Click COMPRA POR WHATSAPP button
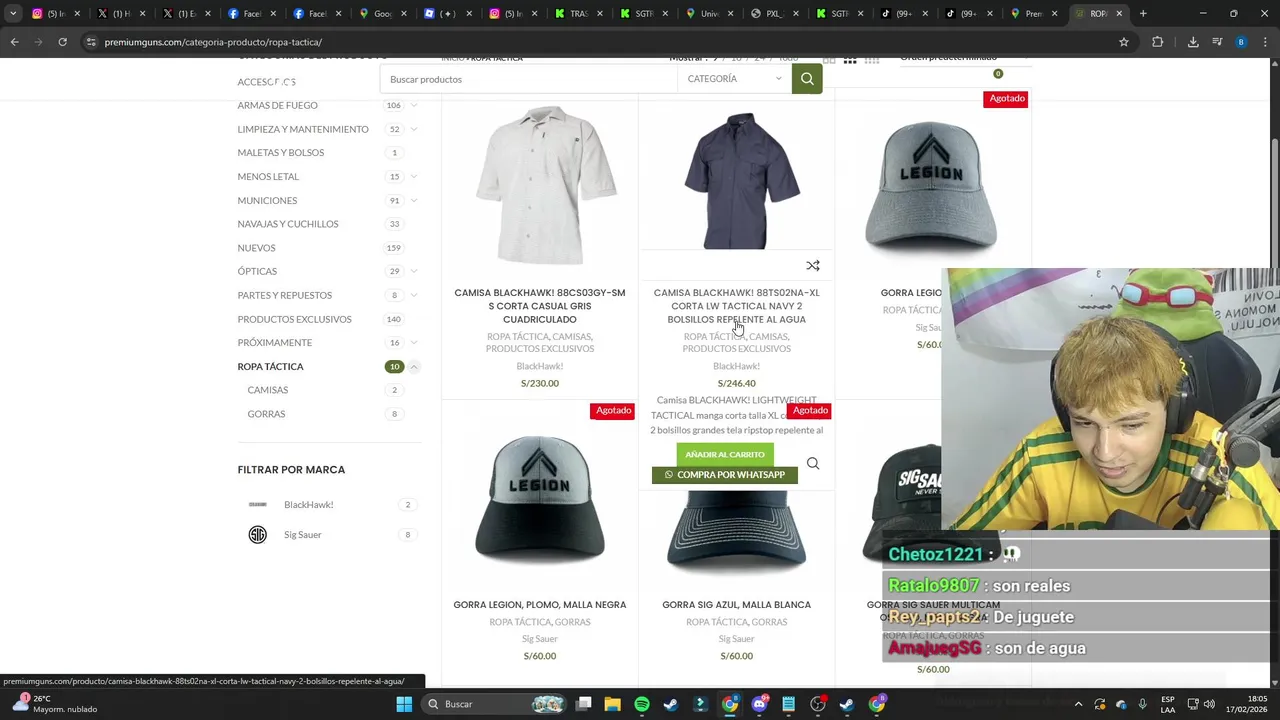Image resolution: width=1280 pixels, height=720 pixels. (725, 475)
